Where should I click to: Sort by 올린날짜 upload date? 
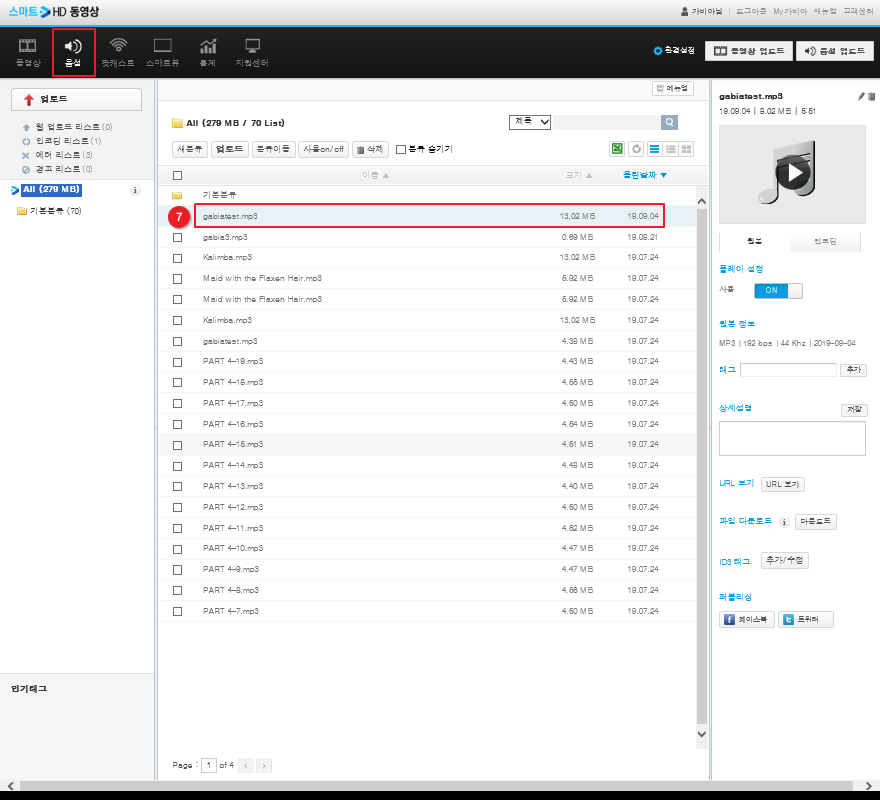point(644,175)
